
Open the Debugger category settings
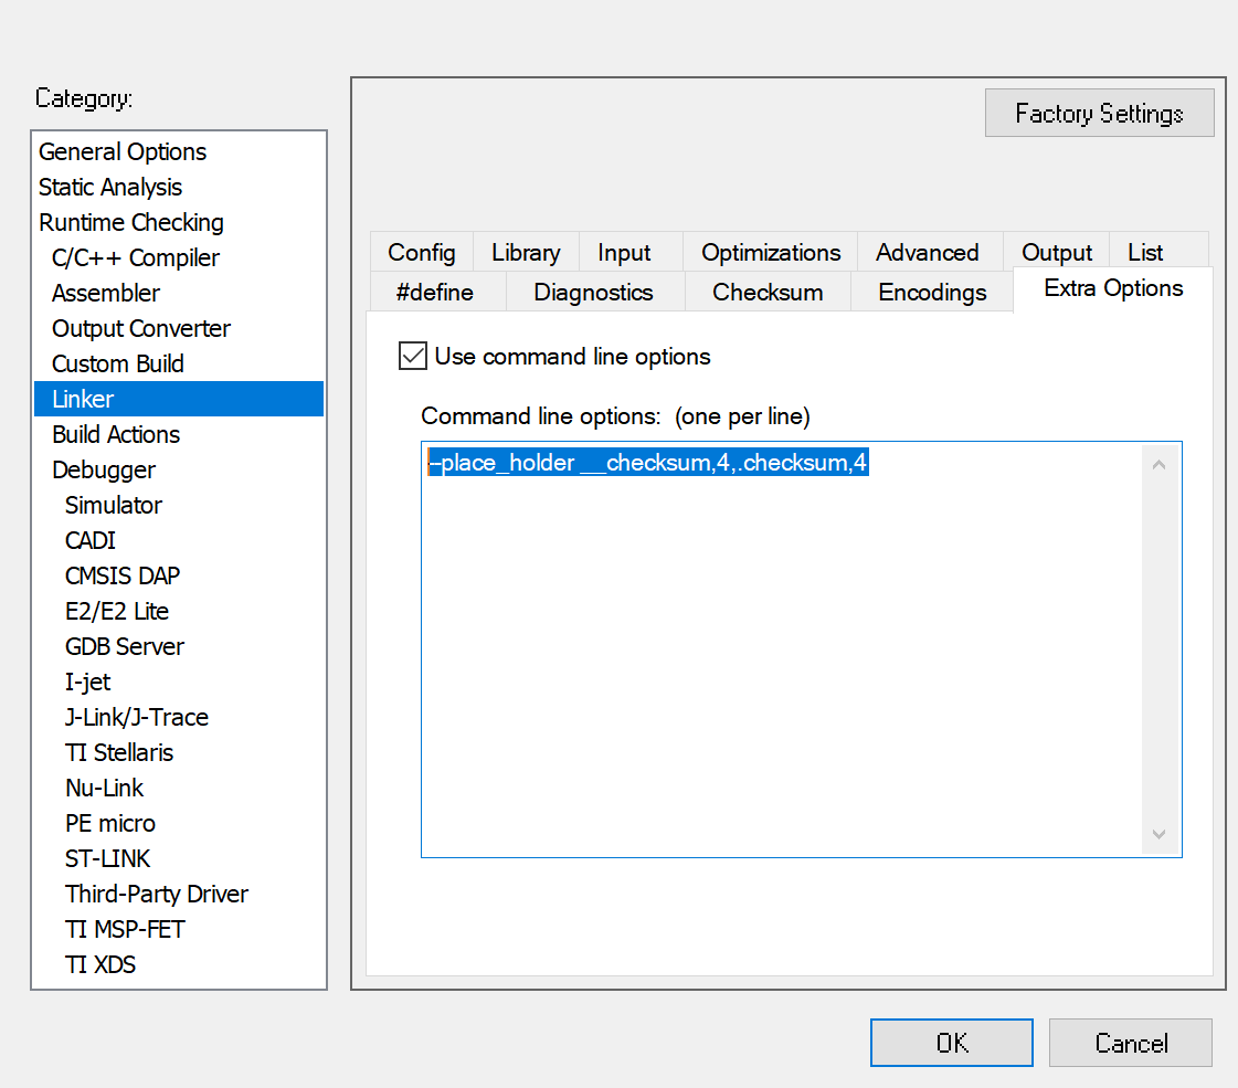tap(103, 469)
